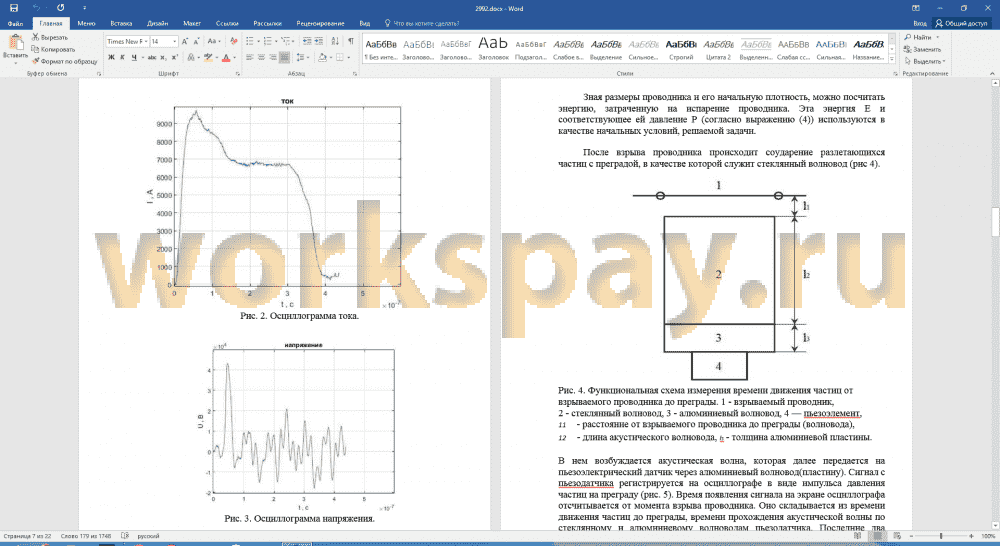Apply the Подзагол... style
Screen dimensions: 1000x546
(x=531, y=49)
